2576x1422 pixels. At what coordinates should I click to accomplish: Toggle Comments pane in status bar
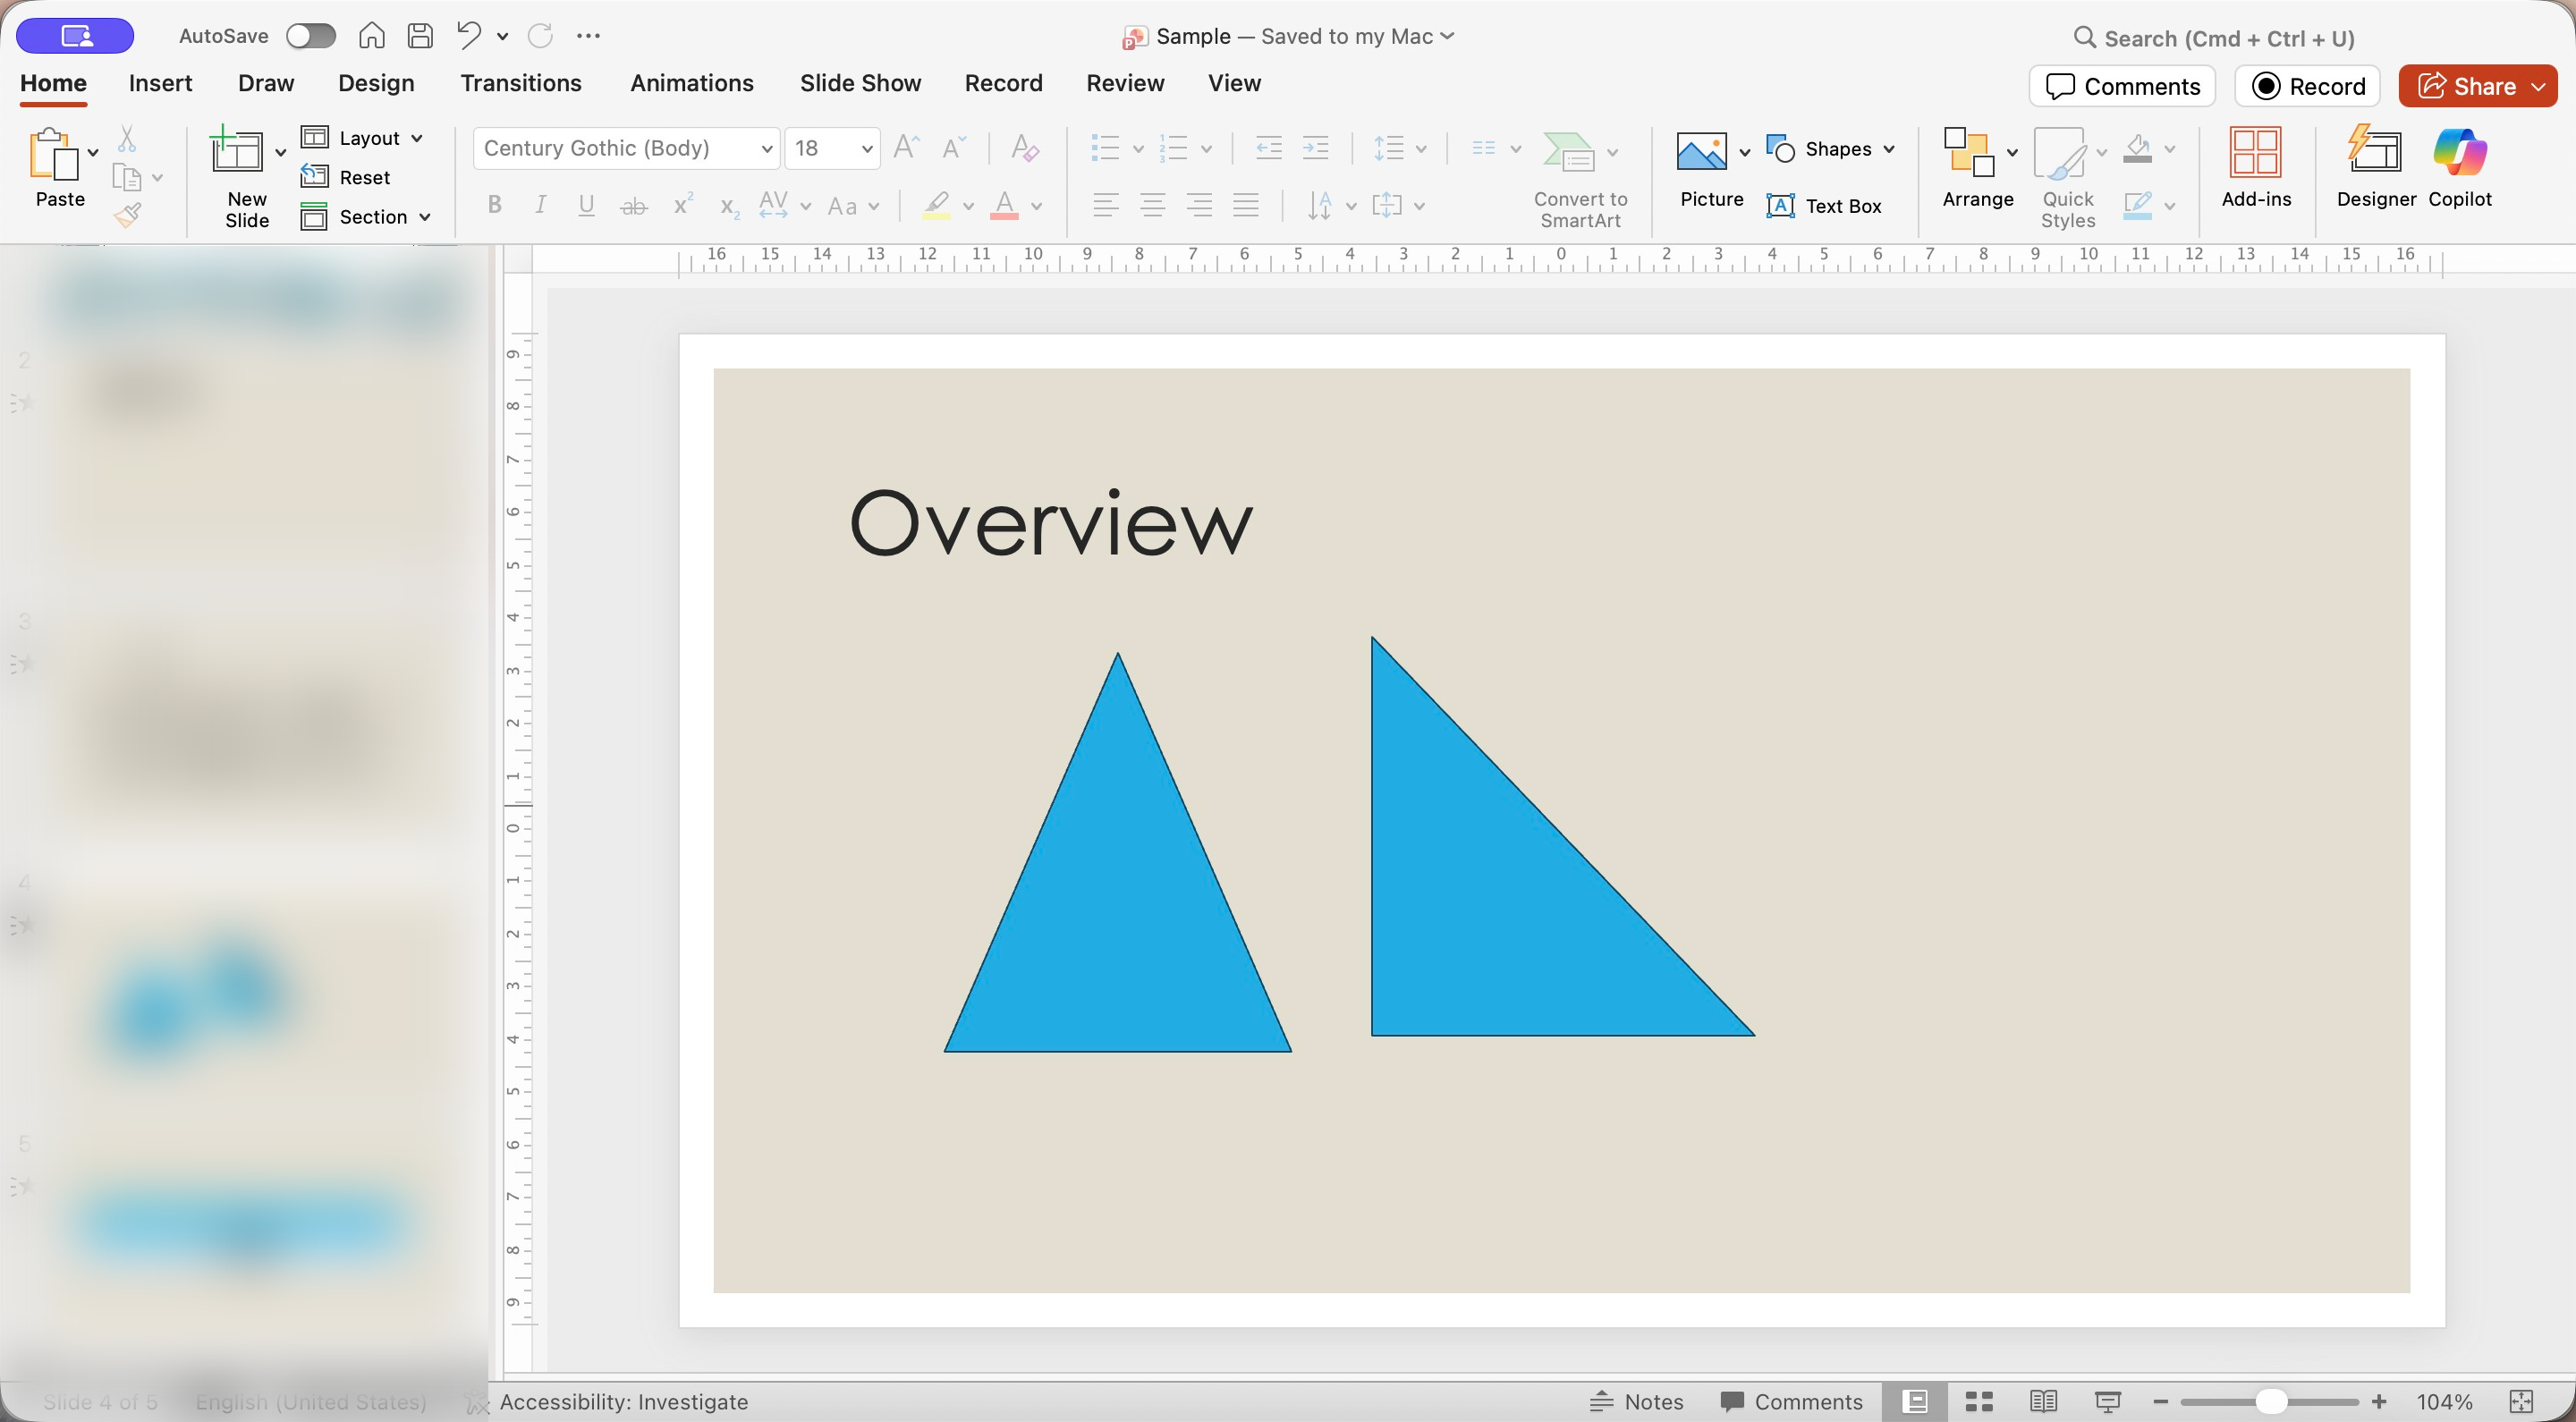point(1791,1401)
